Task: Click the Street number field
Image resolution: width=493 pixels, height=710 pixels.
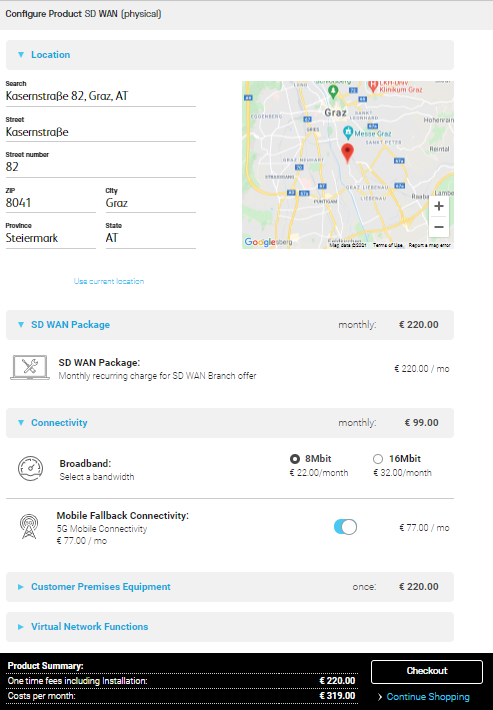Action: click(x=101, y=167)
